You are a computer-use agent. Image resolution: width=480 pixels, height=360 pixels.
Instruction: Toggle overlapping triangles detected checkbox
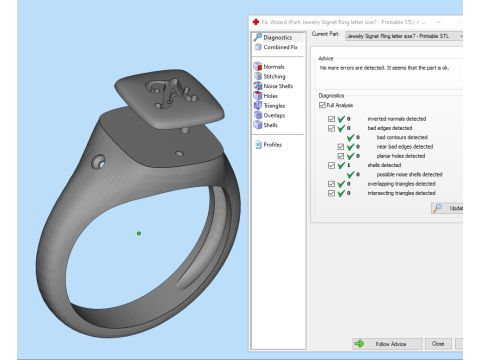(331, 184)
